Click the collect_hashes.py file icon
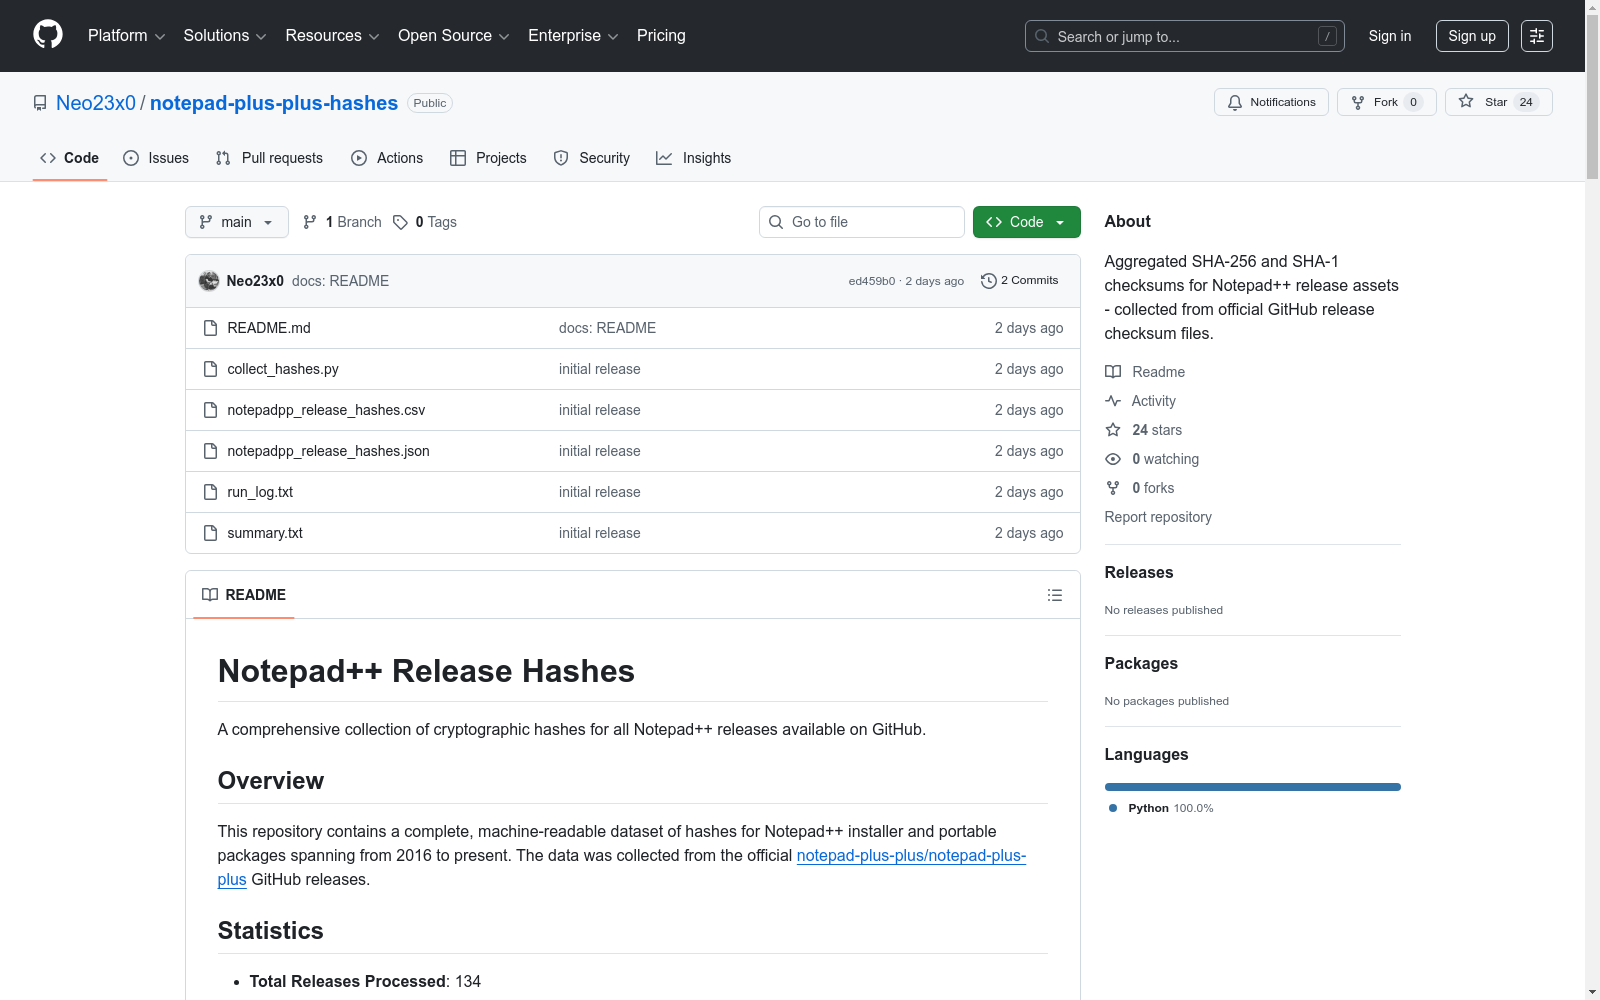The image size is (1600, 1000). [x=210, y=369]
